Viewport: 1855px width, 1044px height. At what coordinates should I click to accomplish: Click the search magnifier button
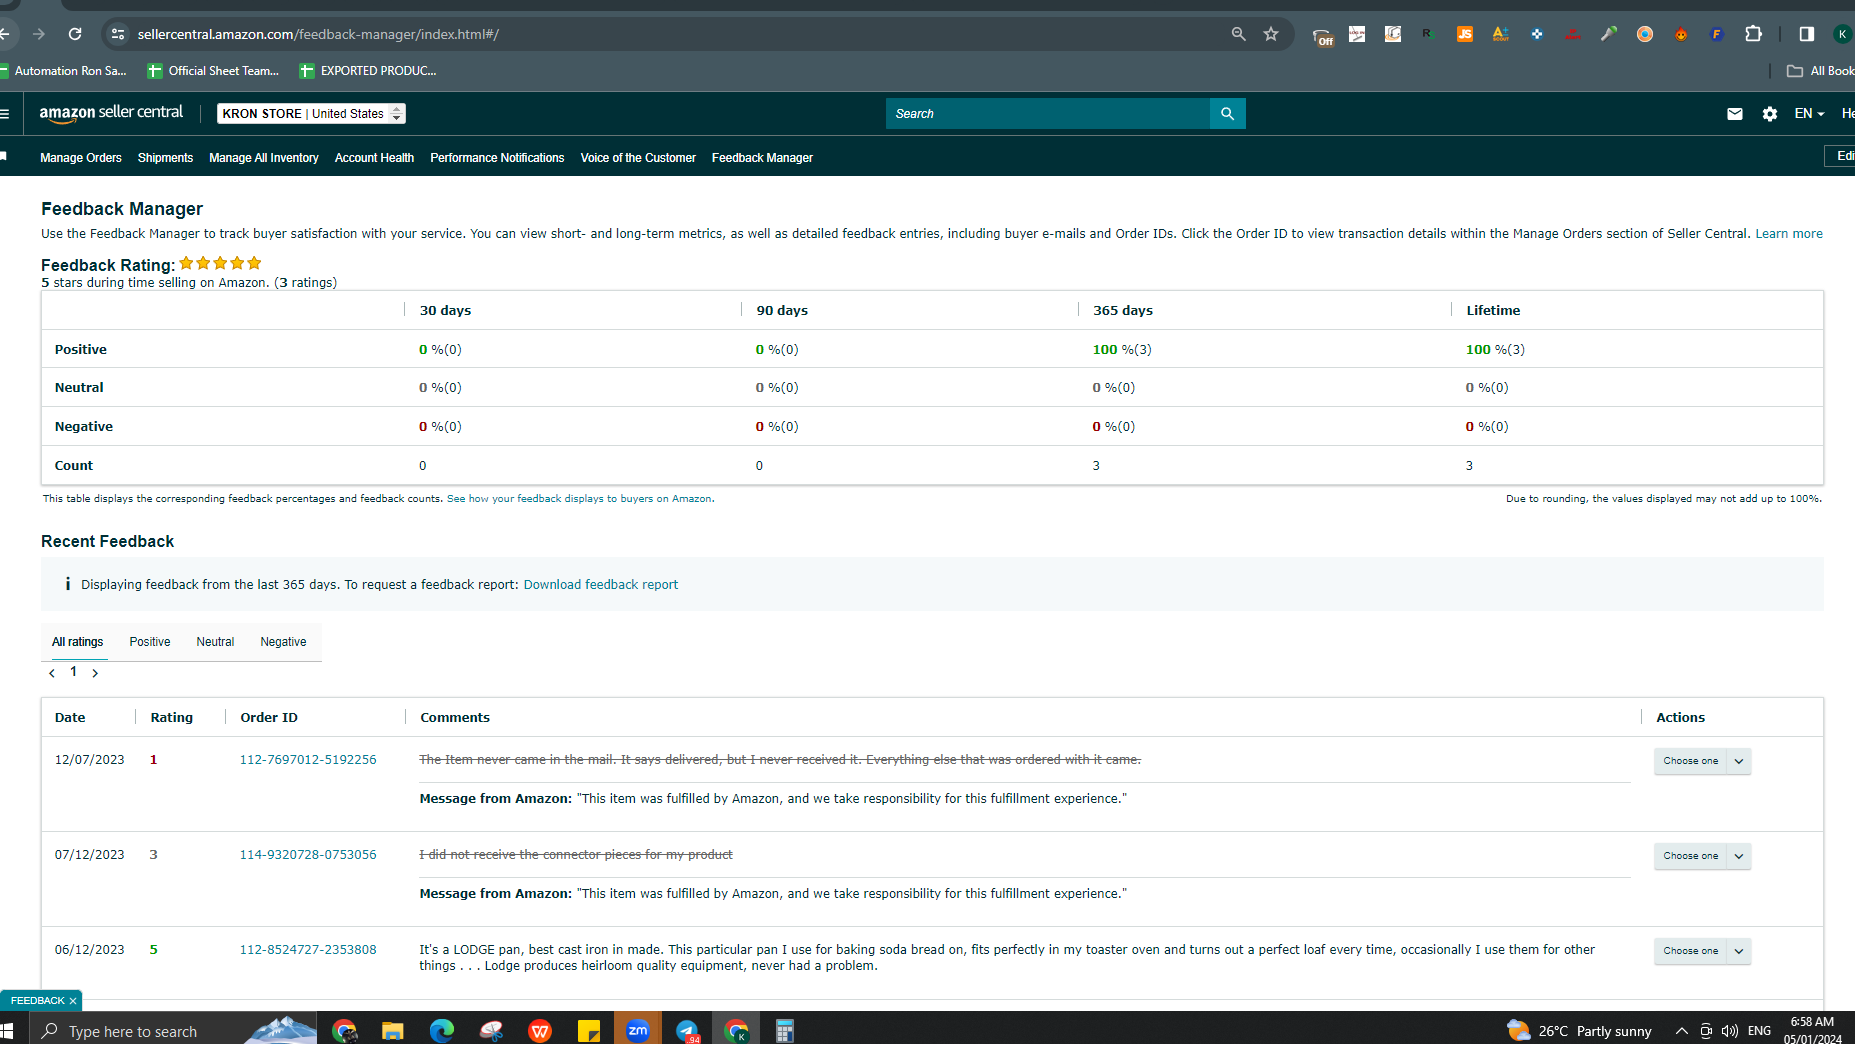1227,114
